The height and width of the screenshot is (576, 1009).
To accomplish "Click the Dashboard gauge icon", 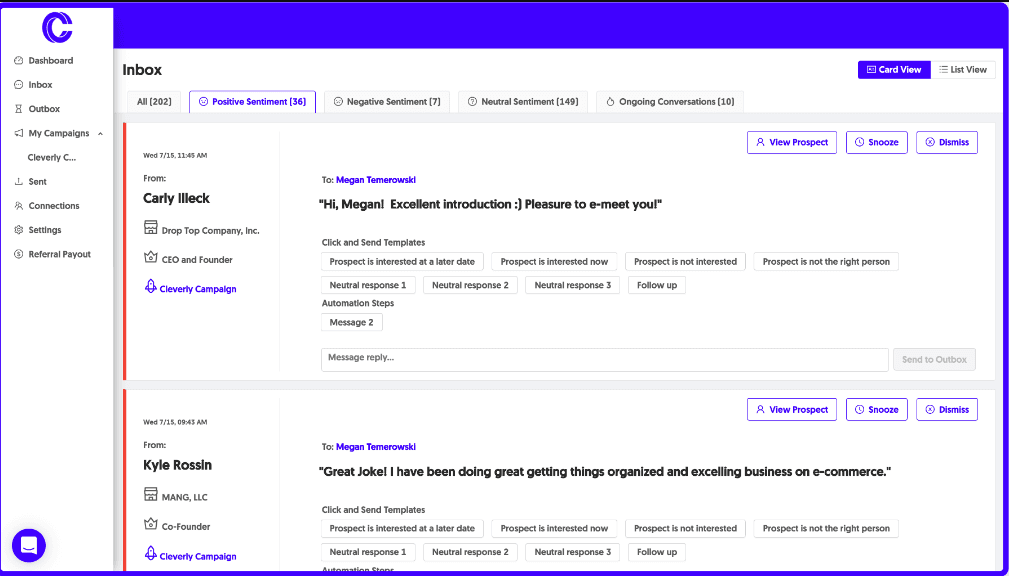I will pos(18,60).
